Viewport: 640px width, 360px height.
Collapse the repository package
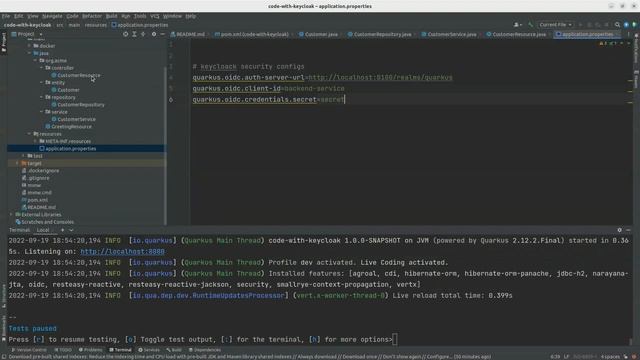(x=42, y=97)
